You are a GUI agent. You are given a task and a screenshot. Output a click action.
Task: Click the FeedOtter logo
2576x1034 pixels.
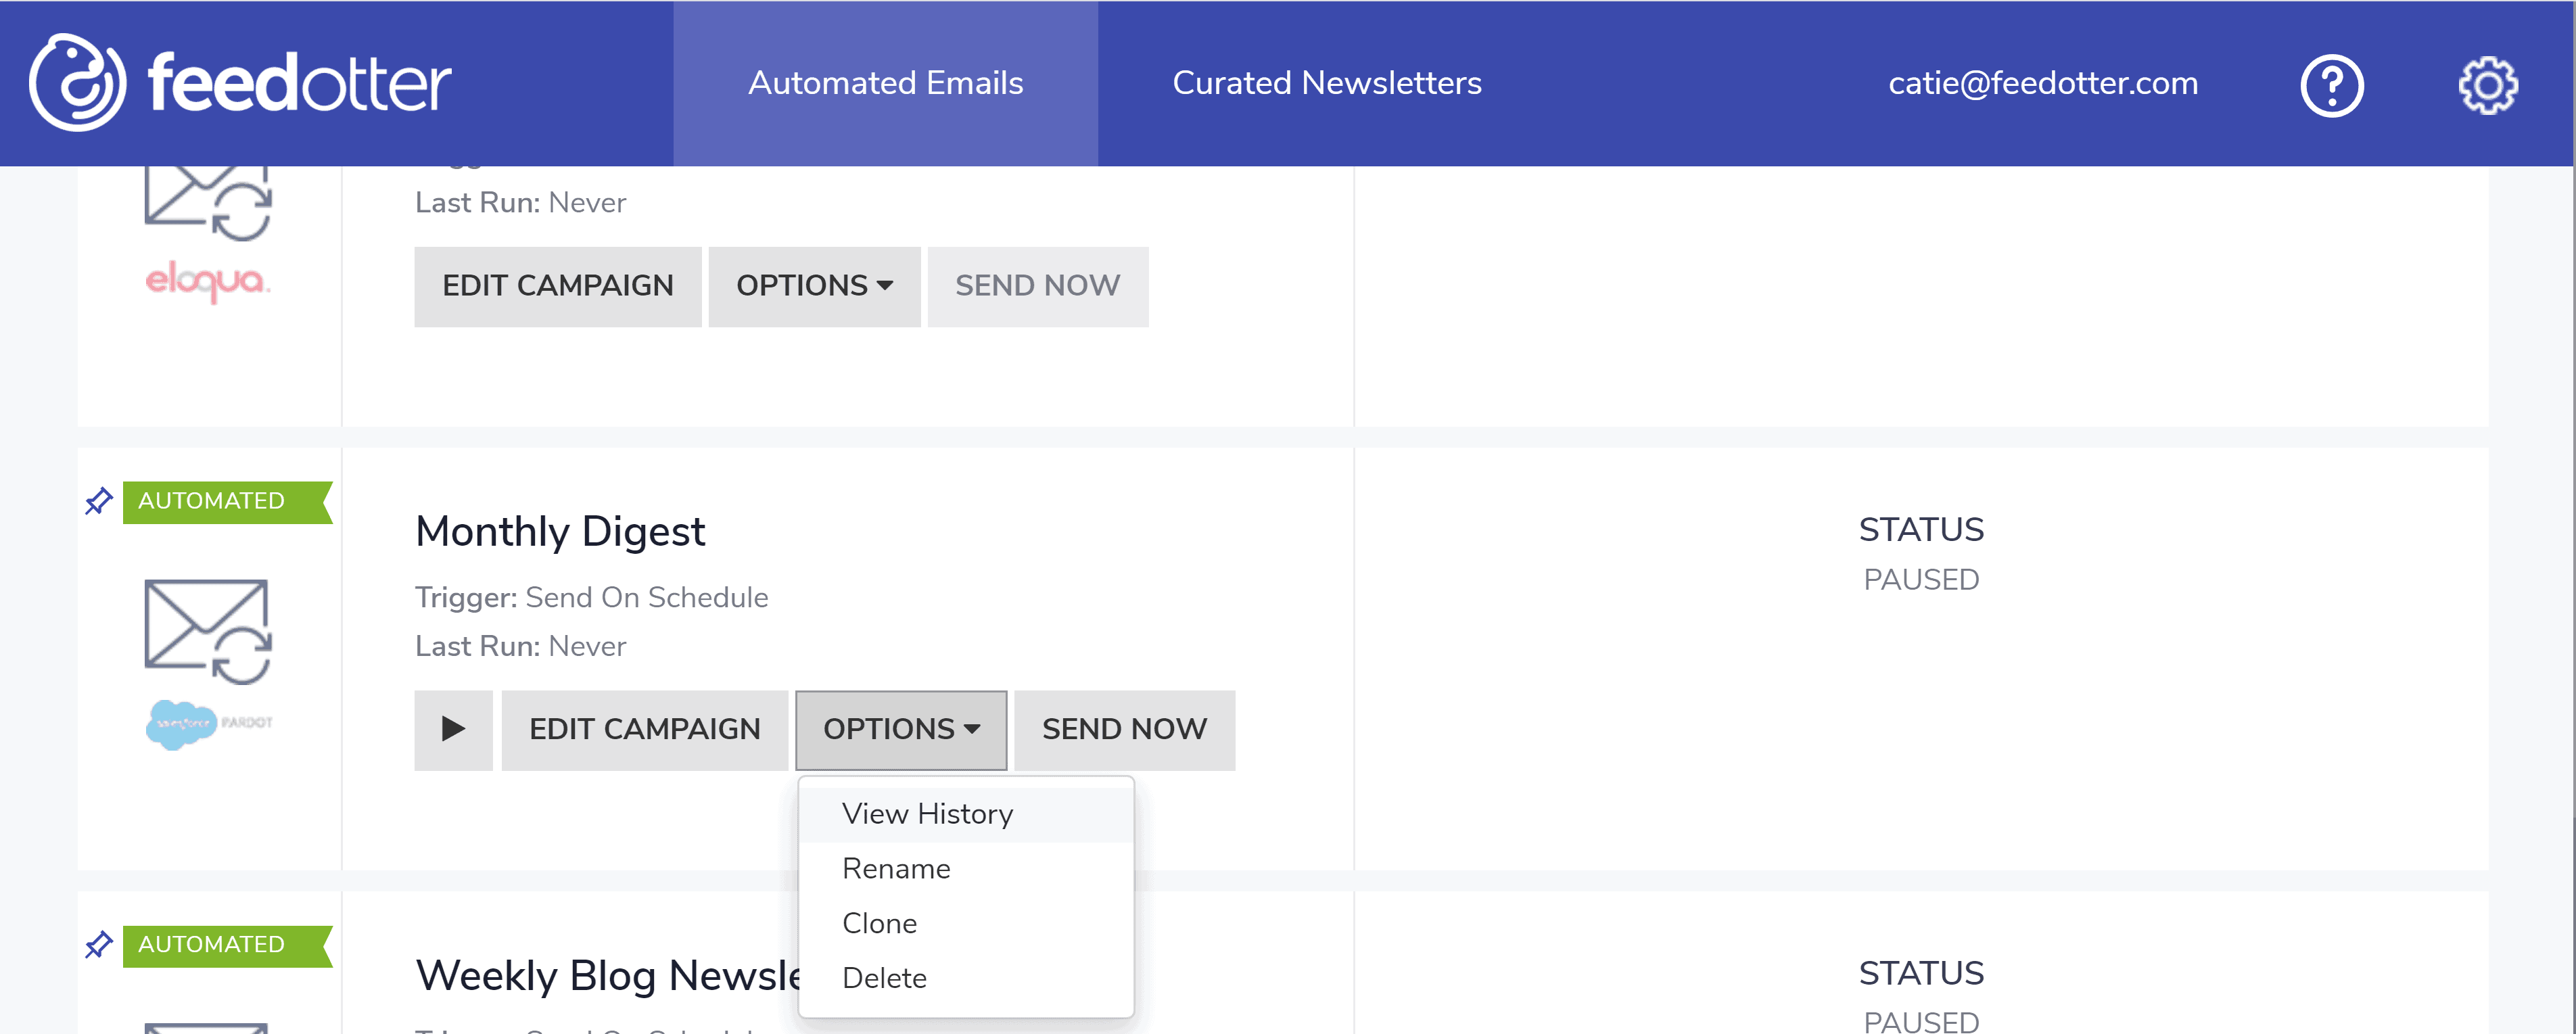point(240,83)
